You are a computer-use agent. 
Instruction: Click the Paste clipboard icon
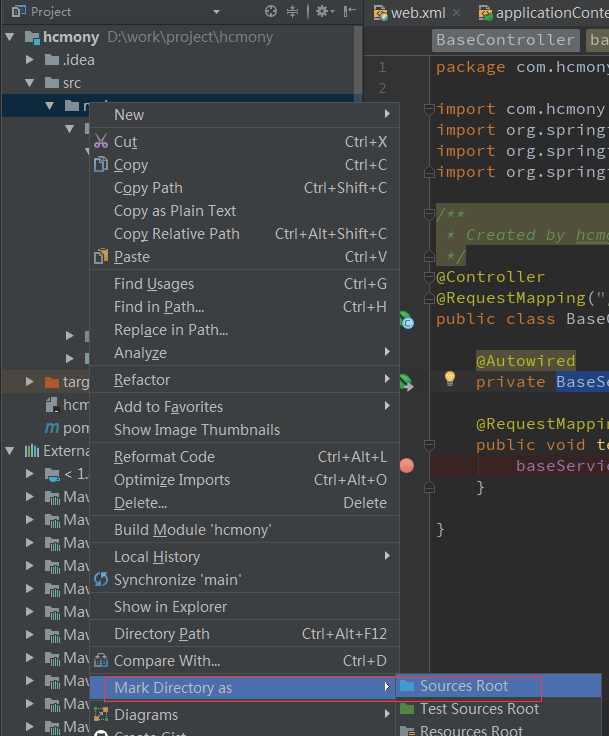(100, 257)
